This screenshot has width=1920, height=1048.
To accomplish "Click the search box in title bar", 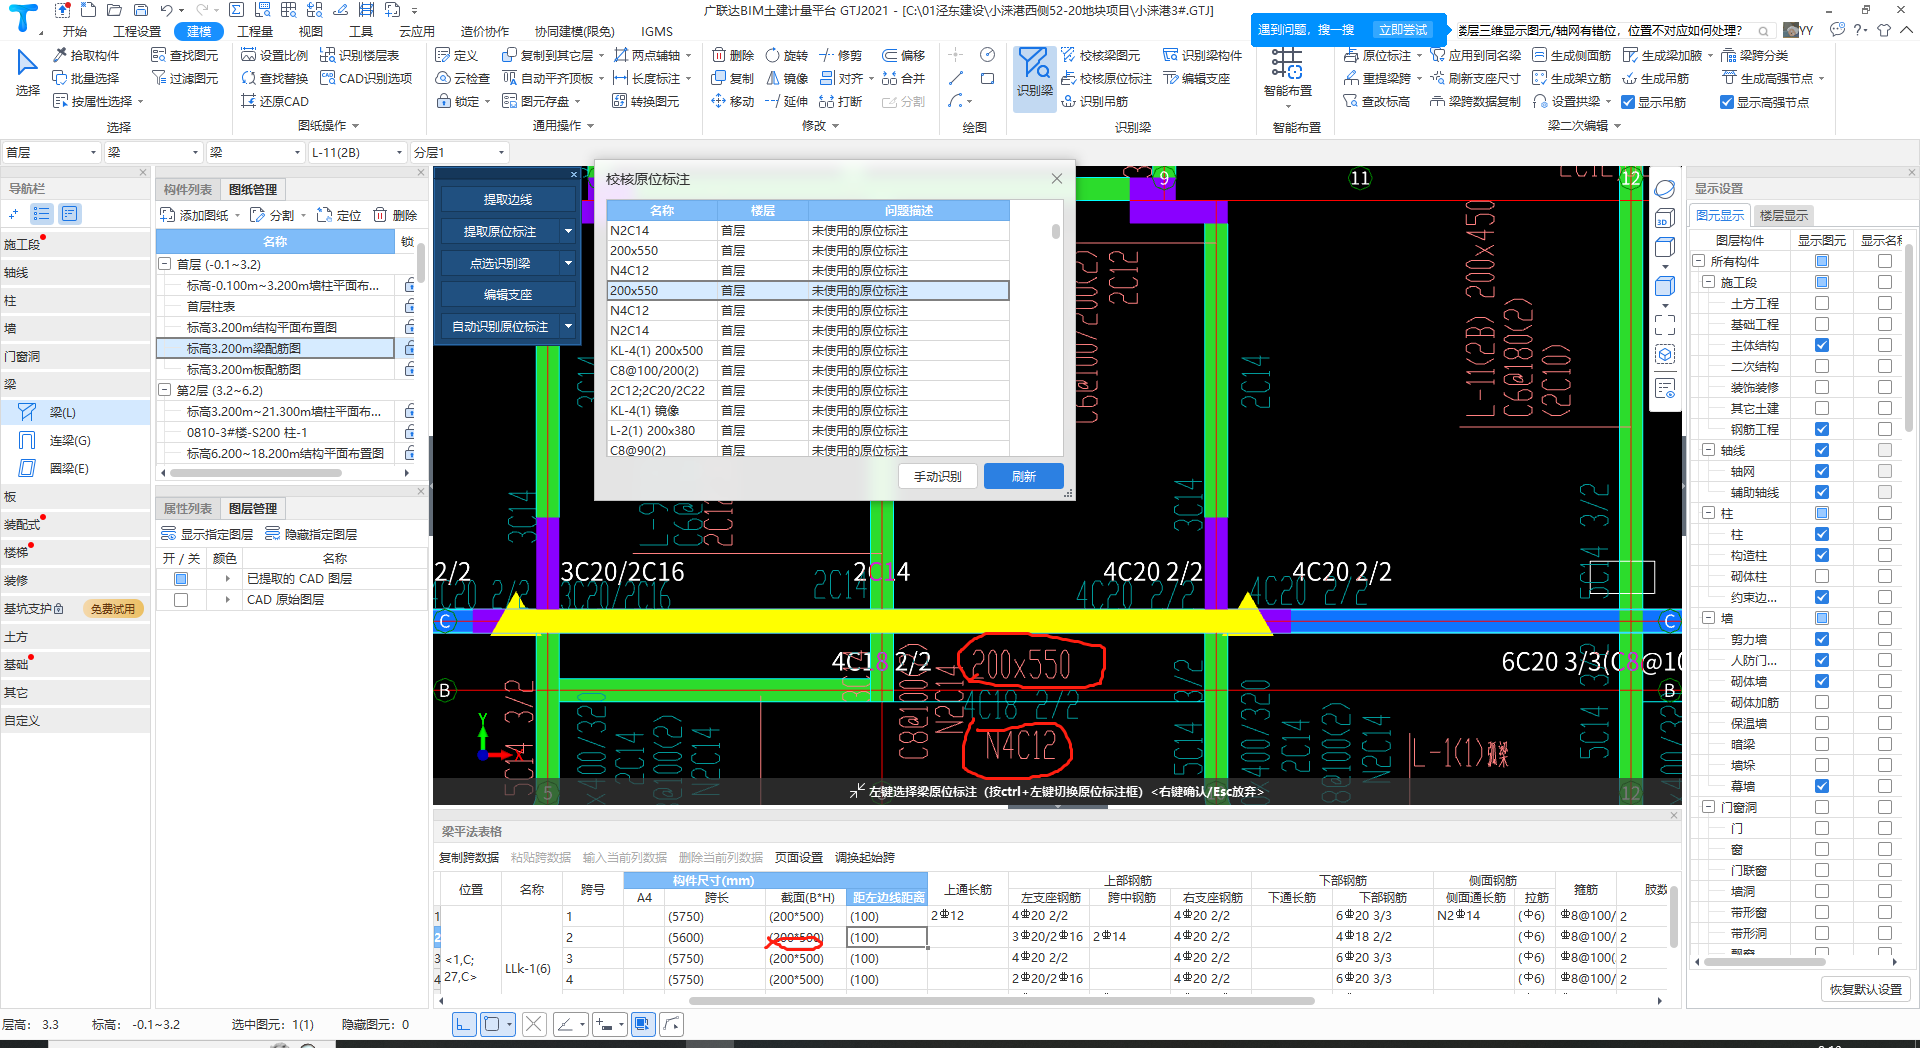I will [x=1614, y=30].
